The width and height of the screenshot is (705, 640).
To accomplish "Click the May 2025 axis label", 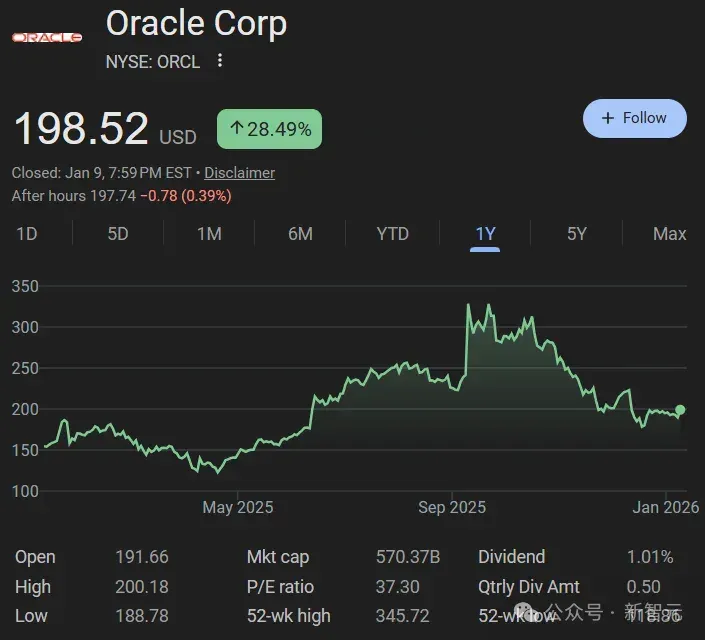I will click(x=237, y=507).
